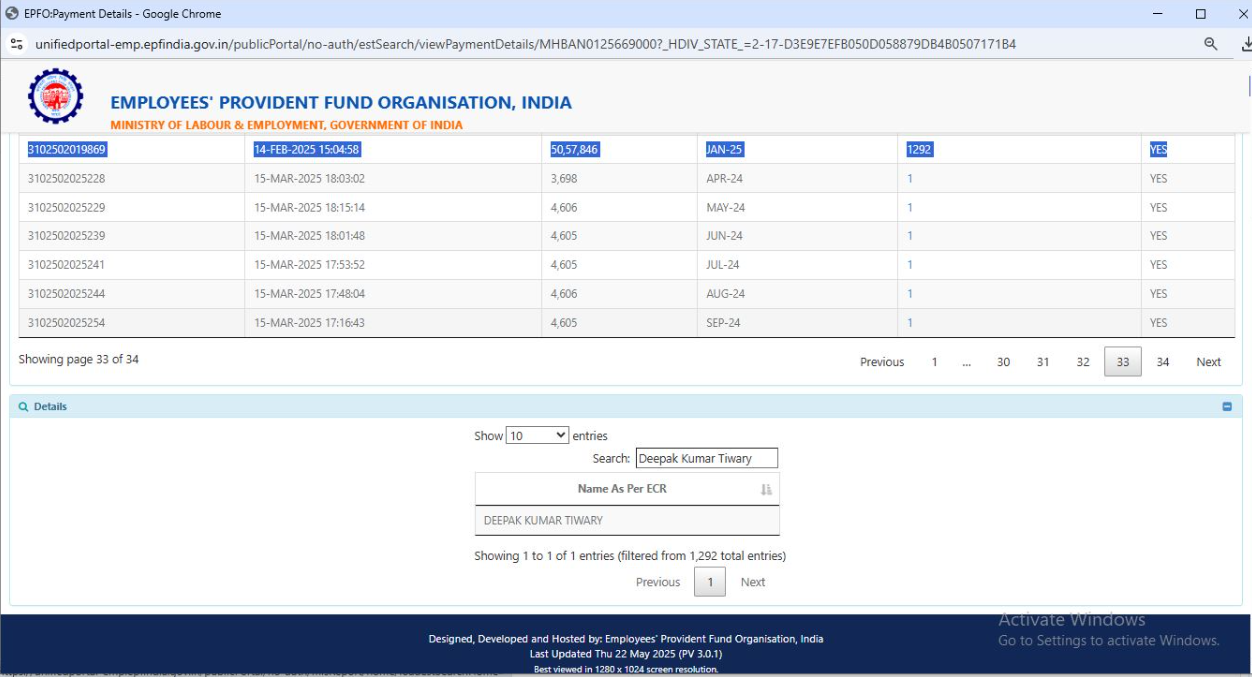The image size is (1252, 677).
Task: Click the Search input field
Action: 706,458
